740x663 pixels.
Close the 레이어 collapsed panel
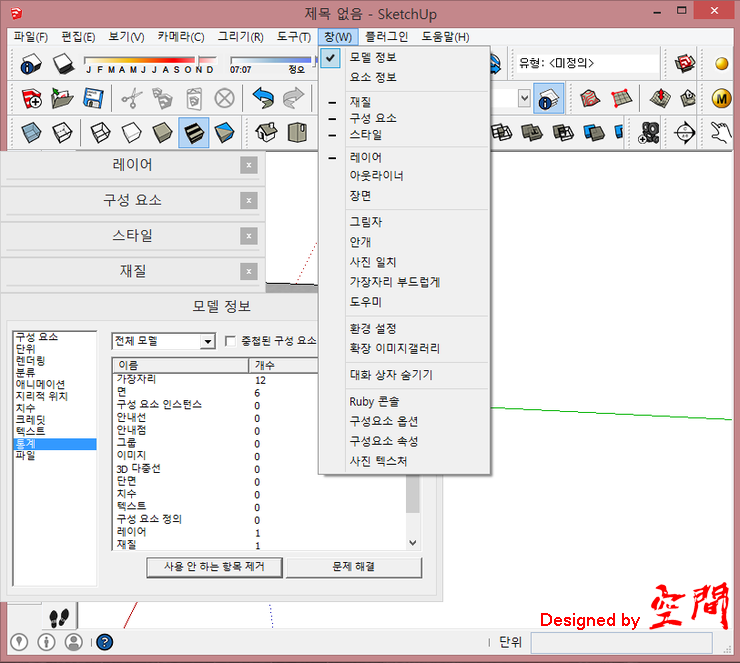point(249,165)
